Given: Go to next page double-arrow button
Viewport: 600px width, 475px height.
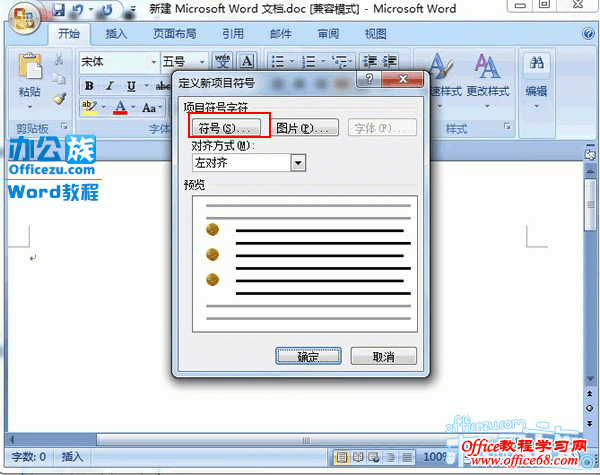Looking at the screenshot, I should point(590,423).
